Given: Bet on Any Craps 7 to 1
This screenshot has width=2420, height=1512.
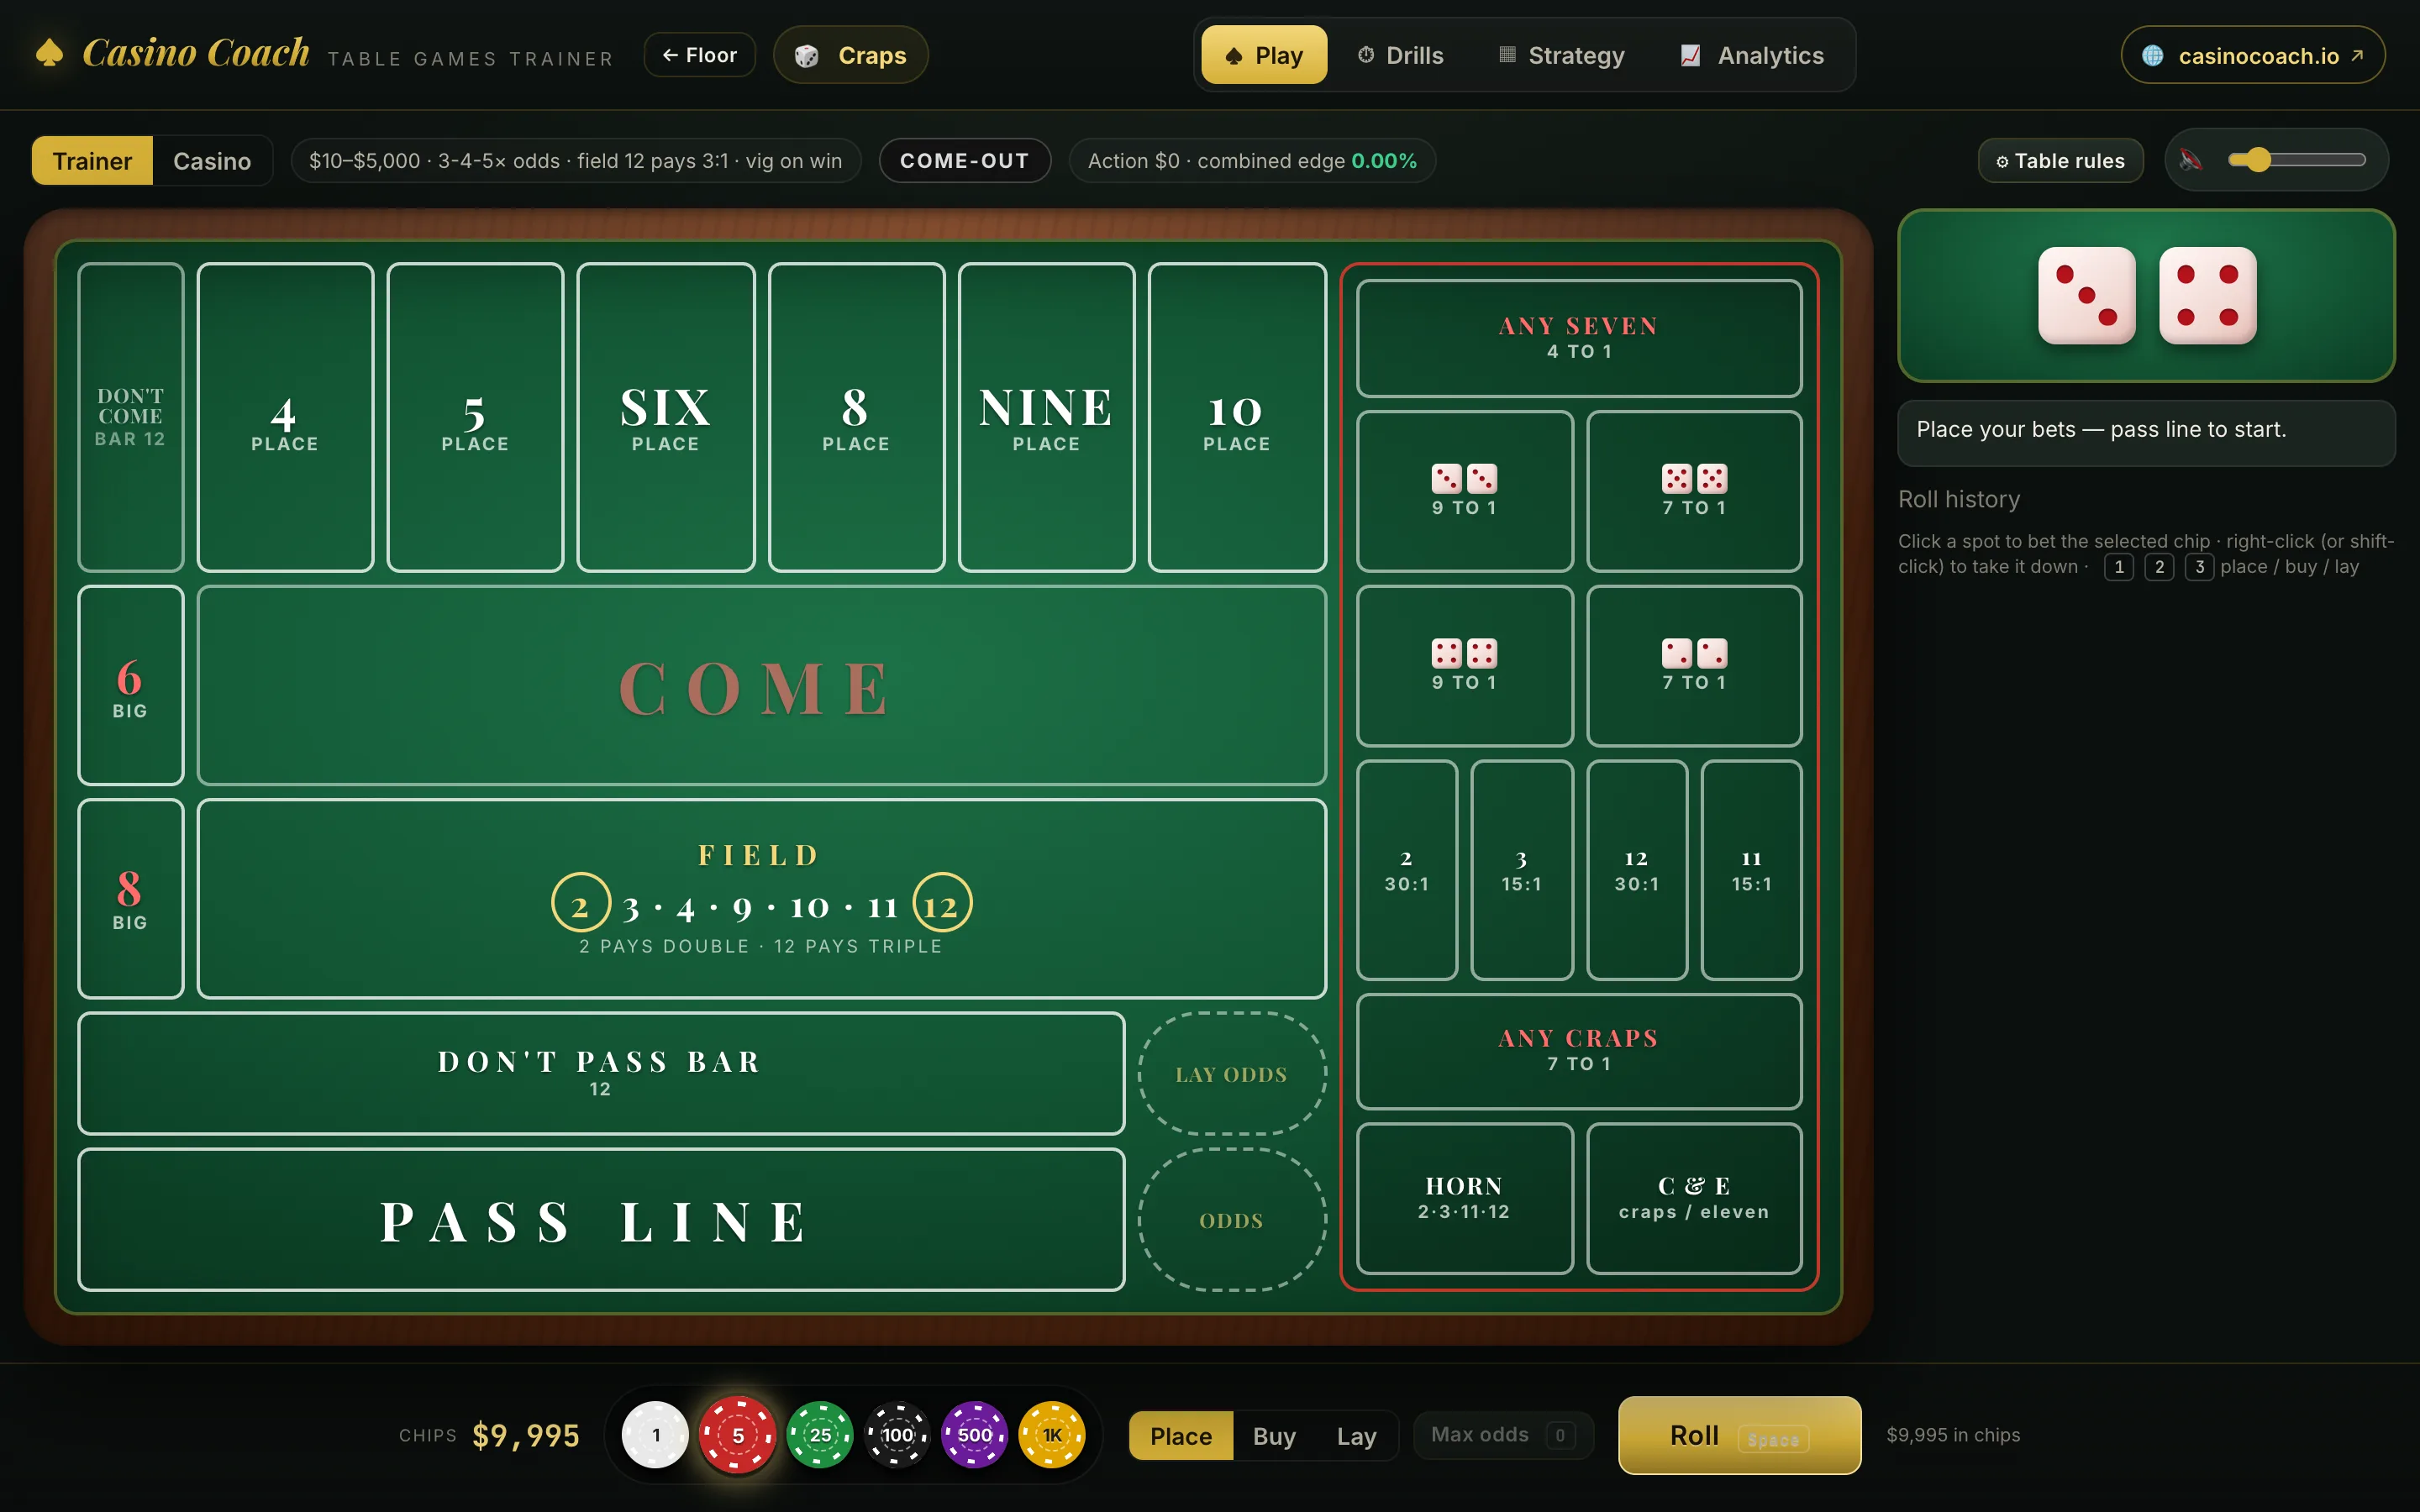Looking at the screenshot, I should coord(1579,1051).
